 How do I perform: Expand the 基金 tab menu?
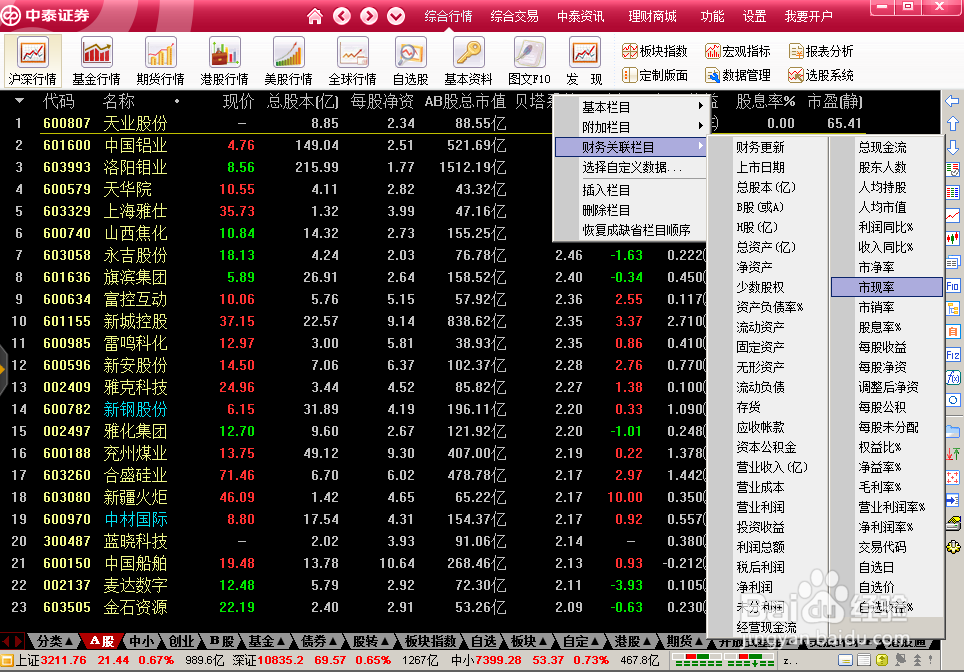pos(266,641)
